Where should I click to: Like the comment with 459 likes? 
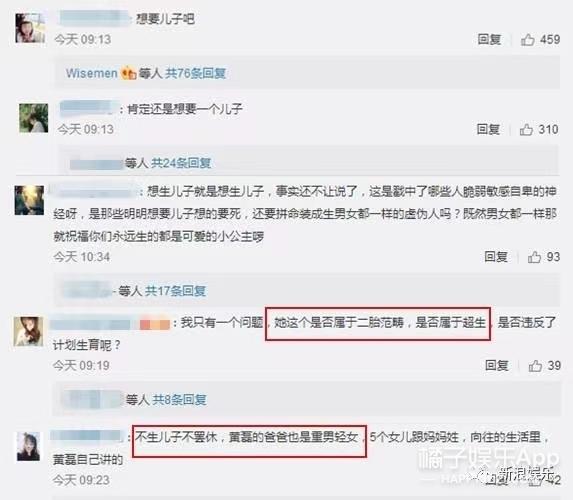click(x=528, y=39)
